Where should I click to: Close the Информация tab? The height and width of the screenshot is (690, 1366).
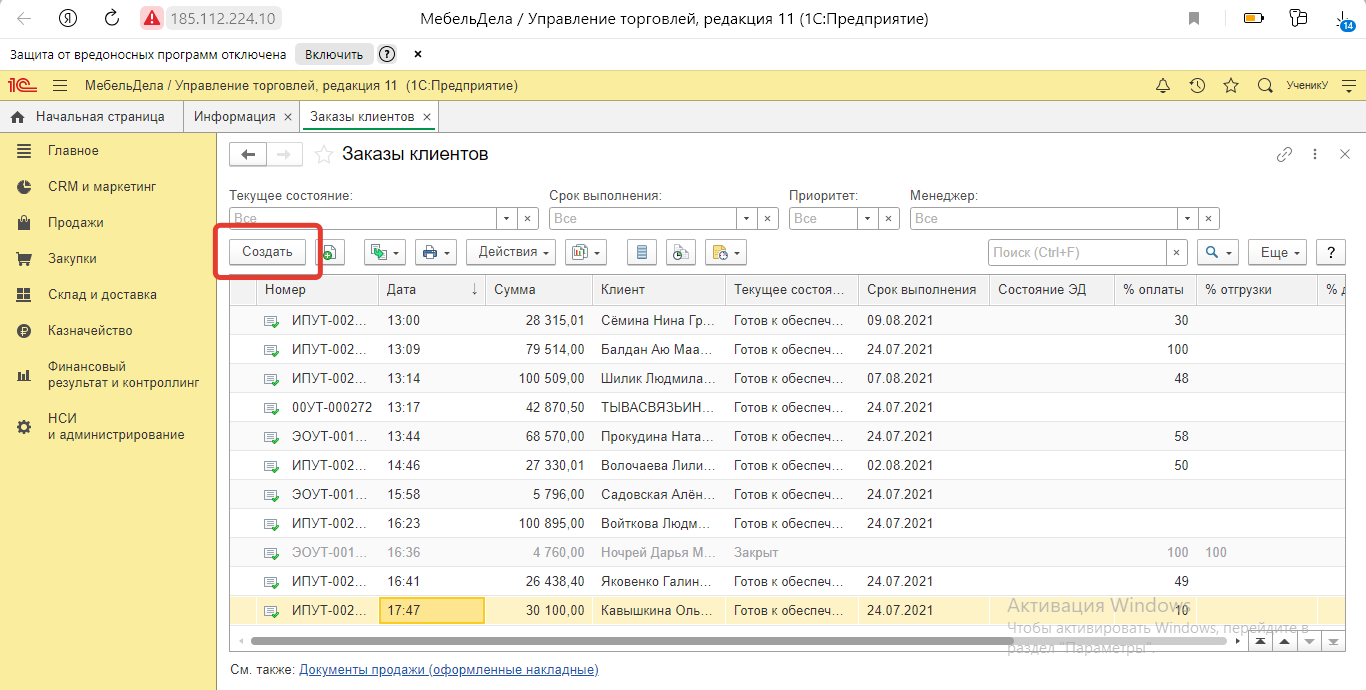(288, 117)
